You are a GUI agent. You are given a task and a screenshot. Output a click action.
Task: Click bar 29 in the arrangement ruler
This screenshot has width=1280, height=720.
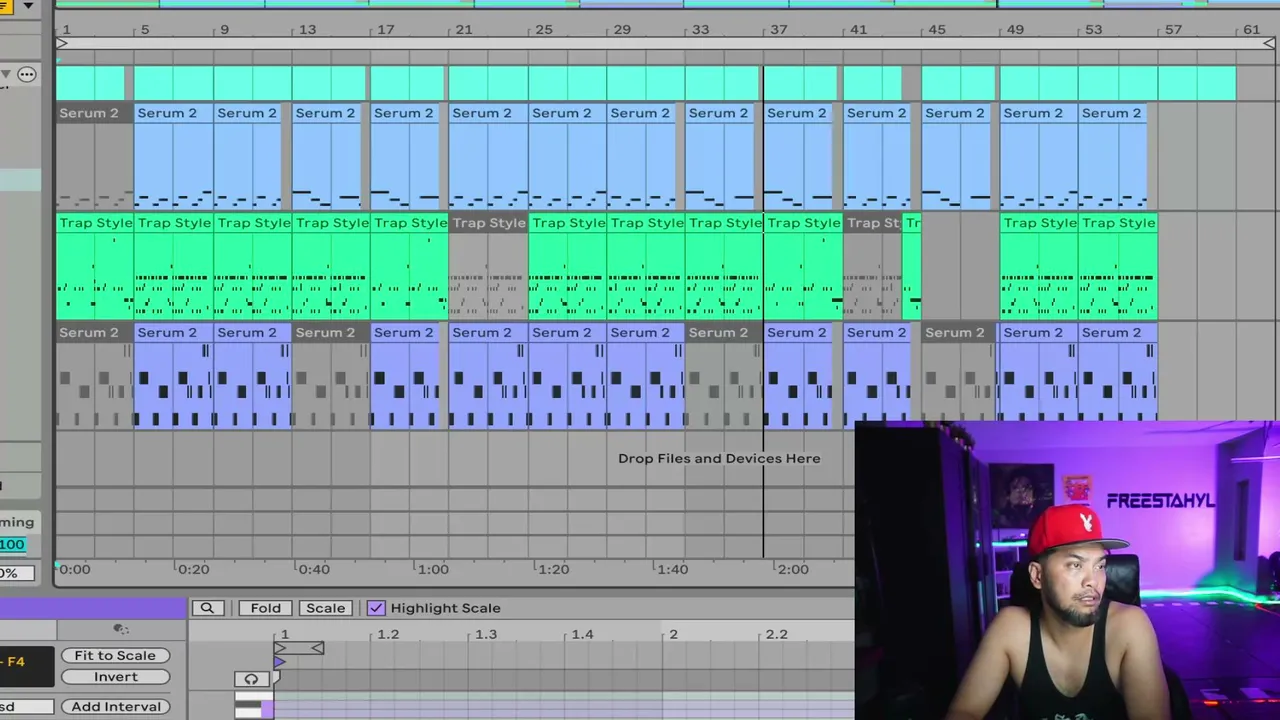[x=622, y=29]
